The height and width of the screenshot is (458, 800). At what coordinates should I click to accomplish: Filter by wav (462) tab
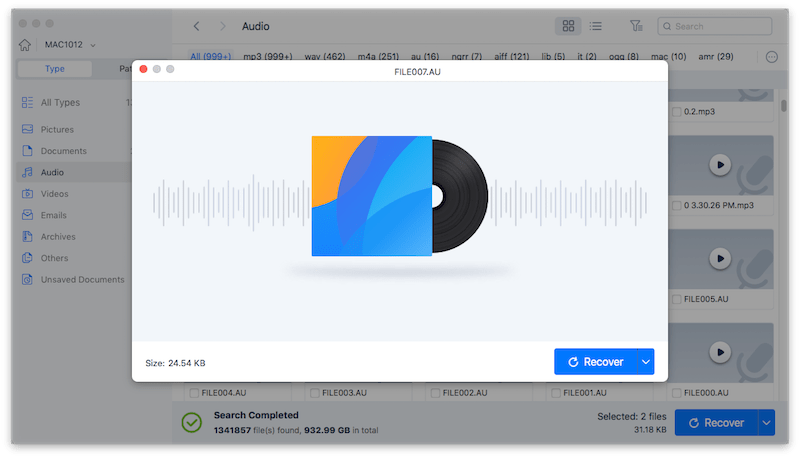pyautogui.click(x=325, y=56)
